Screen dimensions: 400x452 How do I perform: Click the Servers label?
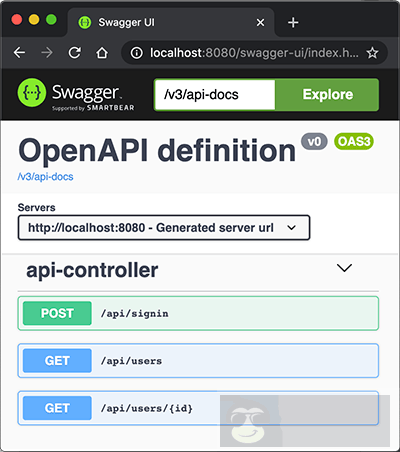coord(36,207)
